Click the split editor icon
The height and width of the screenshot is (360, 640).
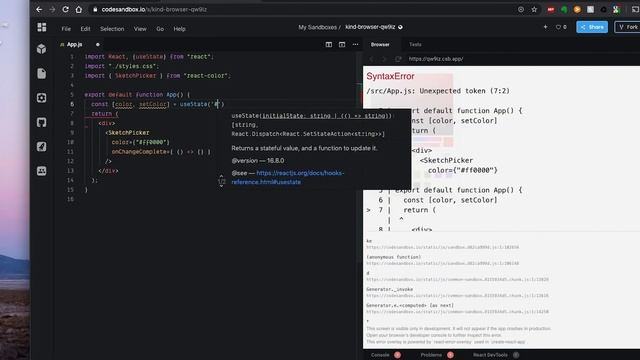click(329, 44)
